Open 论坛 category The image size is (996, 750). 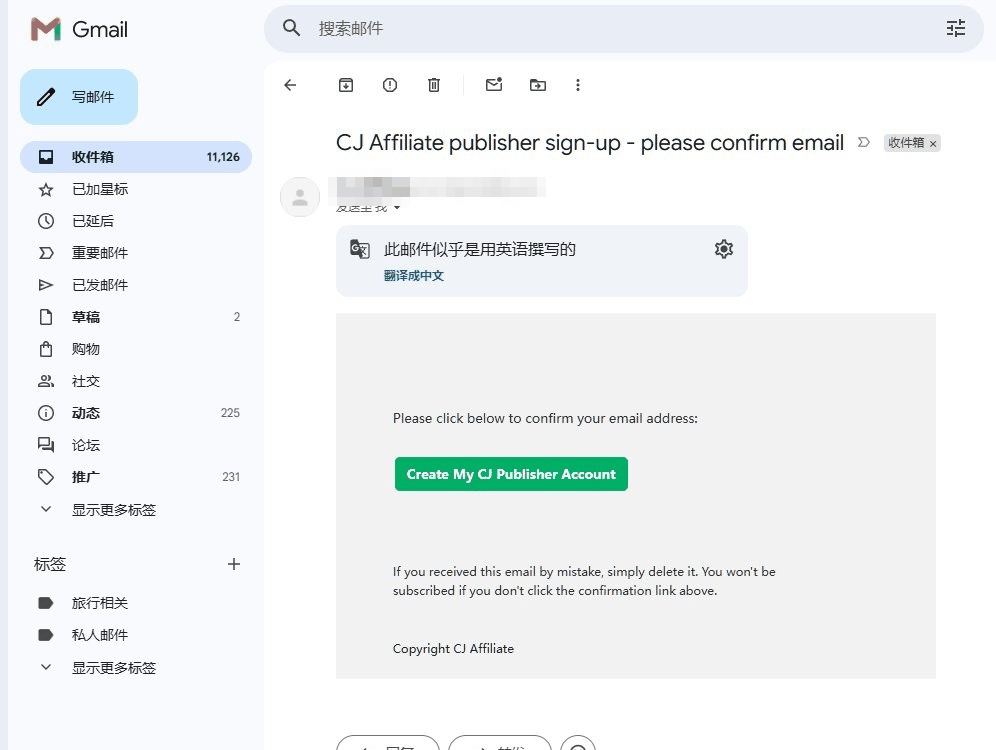click(x=136, y=445)
